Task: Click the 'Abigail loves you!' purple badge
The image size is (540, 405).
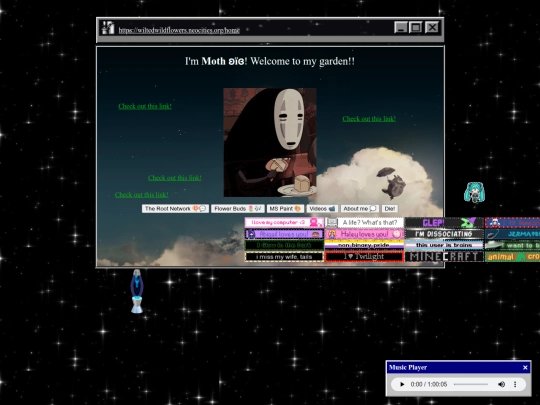Action: 284,234
